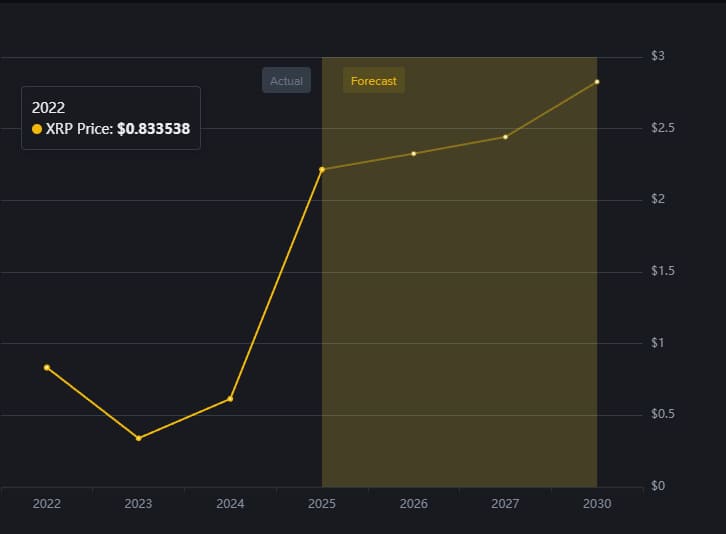726x534 pixels.
Task: Click the $3 y-axis label
Action: [x=657, y=56]
